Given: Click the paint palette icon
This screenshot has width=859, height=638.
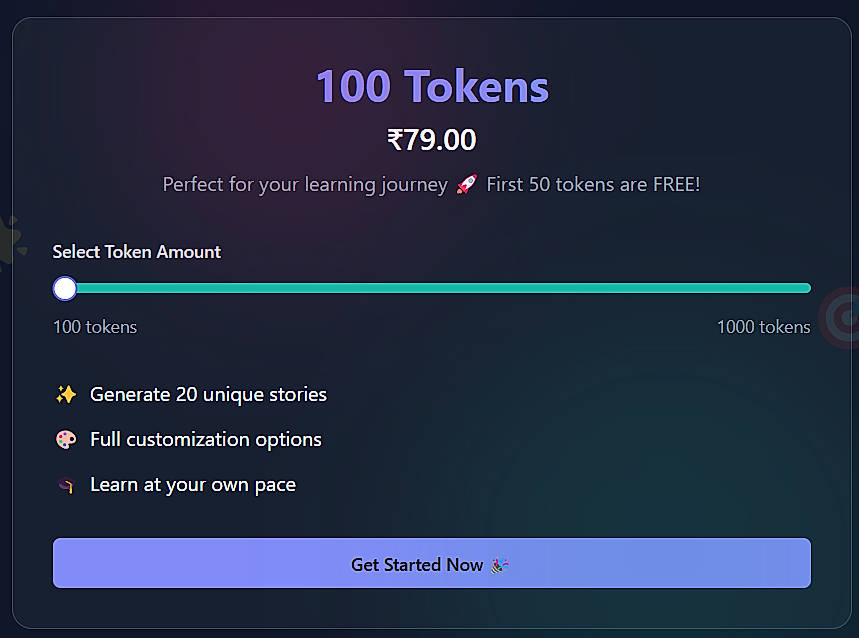Looking at the screenshot, I should (x=65, y=440).
